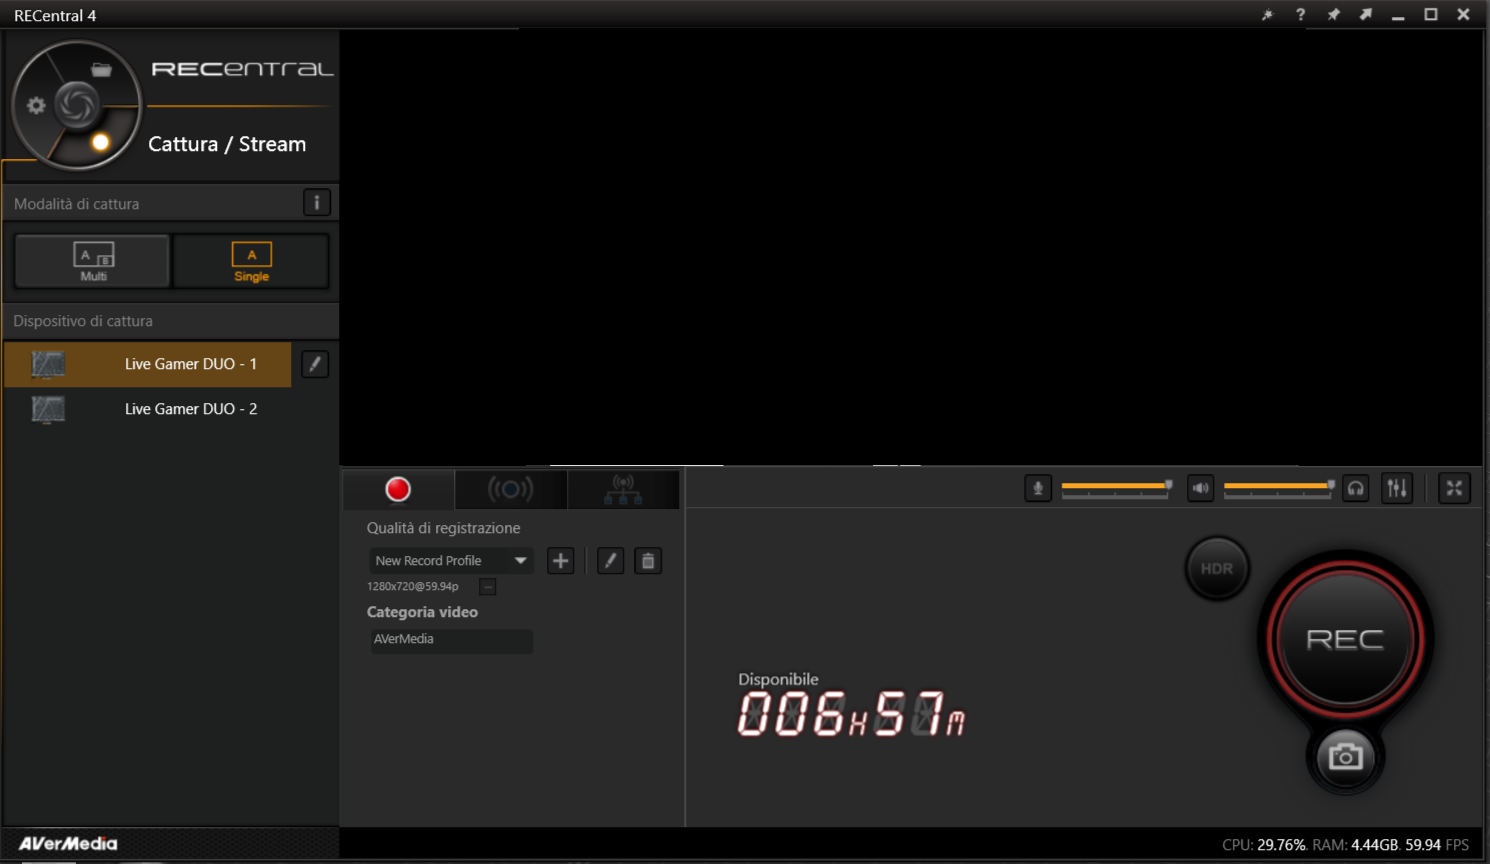Click the '1280x720@59.94p' resolution text

[x=412, y=587]
